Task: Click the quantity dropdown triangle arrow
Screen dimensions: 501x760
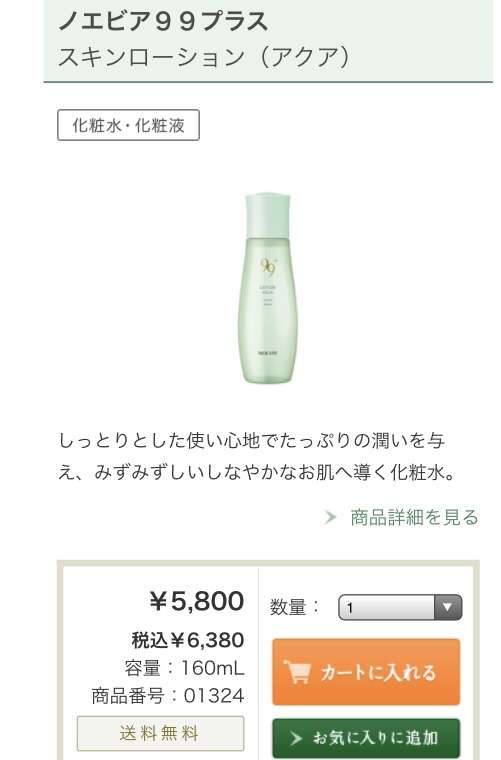Action: coord(448,607)
